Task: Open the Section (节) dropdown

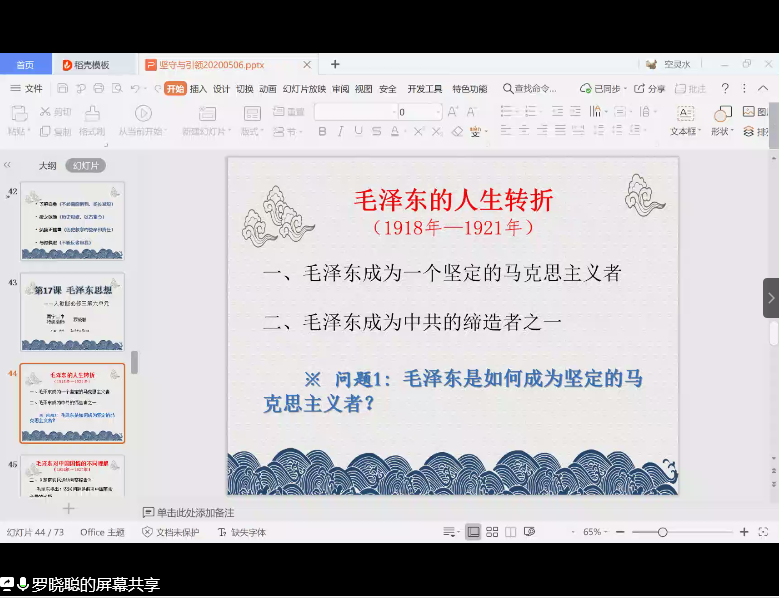Action: click(x=288, y=131)
